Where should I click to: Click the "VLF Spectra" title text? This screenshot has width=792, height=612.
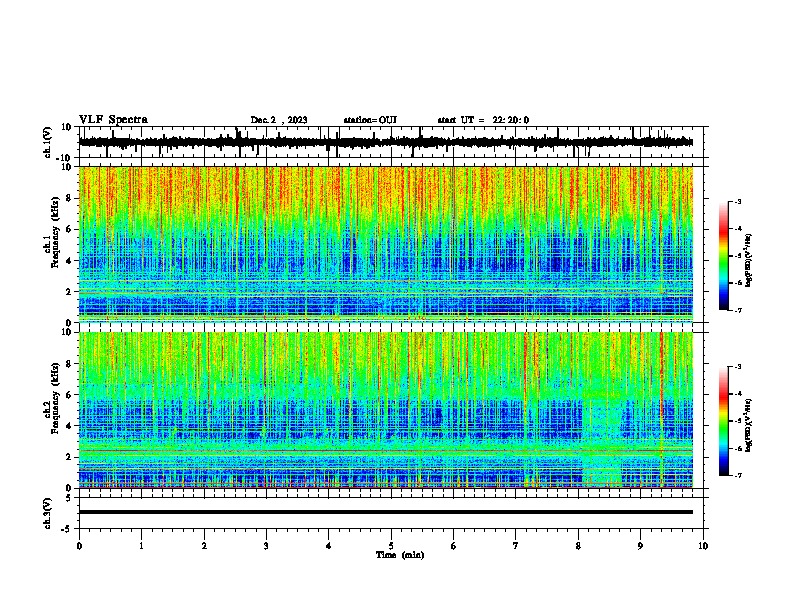click(113, 120)
